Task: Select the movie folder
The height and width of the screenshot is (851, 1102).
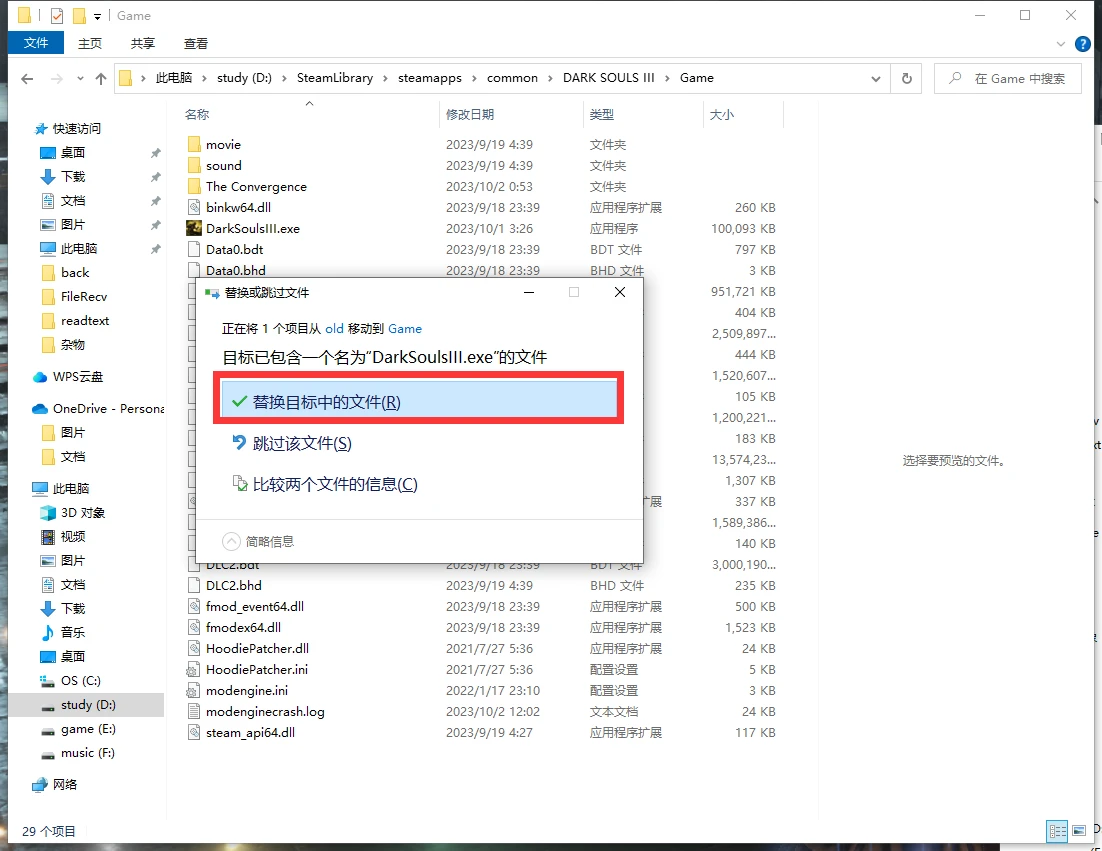Action: pos(223,145)
